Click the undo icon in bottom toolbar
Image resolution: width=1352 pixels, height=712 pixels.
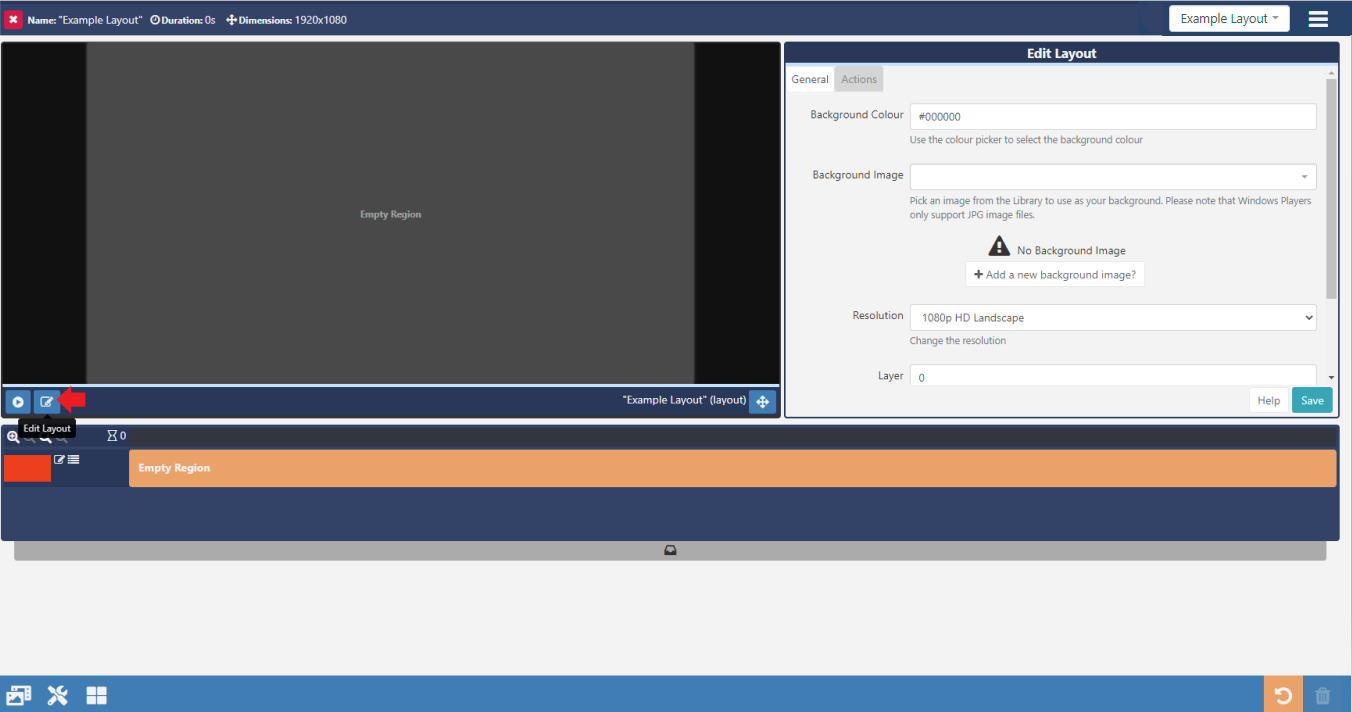click(1284, 693)
